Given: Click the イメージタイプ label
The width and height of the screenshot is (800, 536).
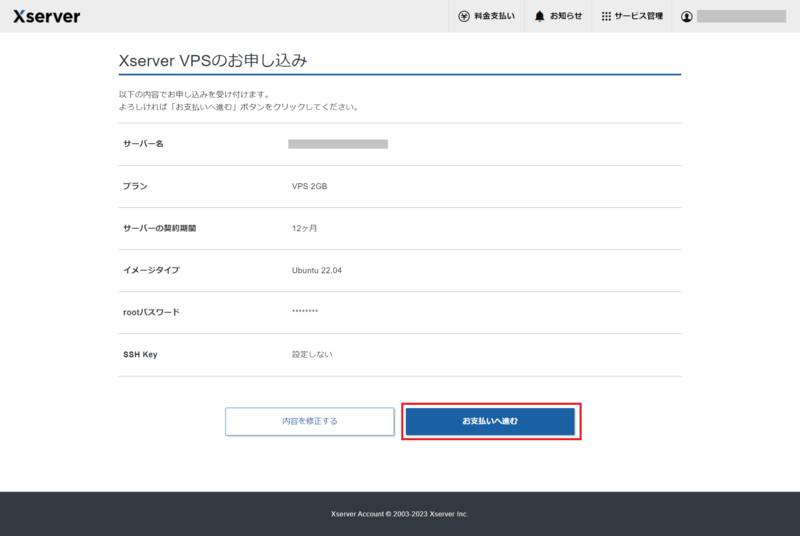Looking at the screenshot, I should (151, 270).
